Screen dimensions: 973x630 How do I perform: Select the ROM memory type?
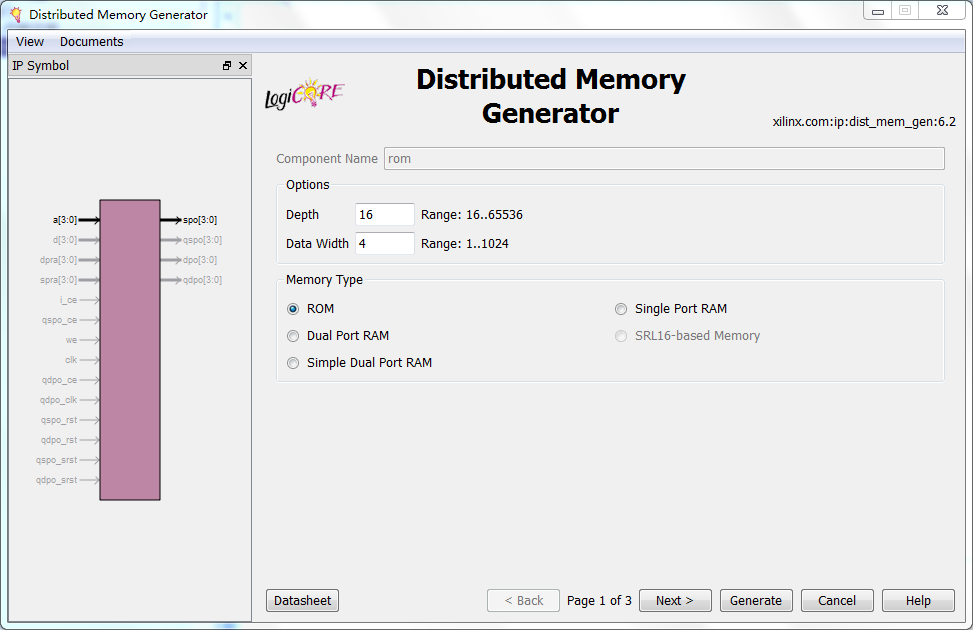click(293, 309)
